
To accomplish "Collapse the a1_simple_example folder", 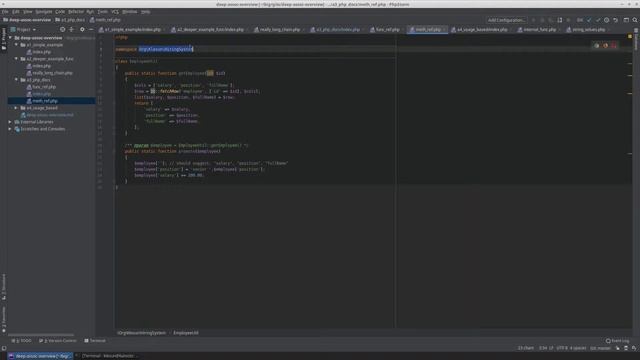I will pos(17,45).
